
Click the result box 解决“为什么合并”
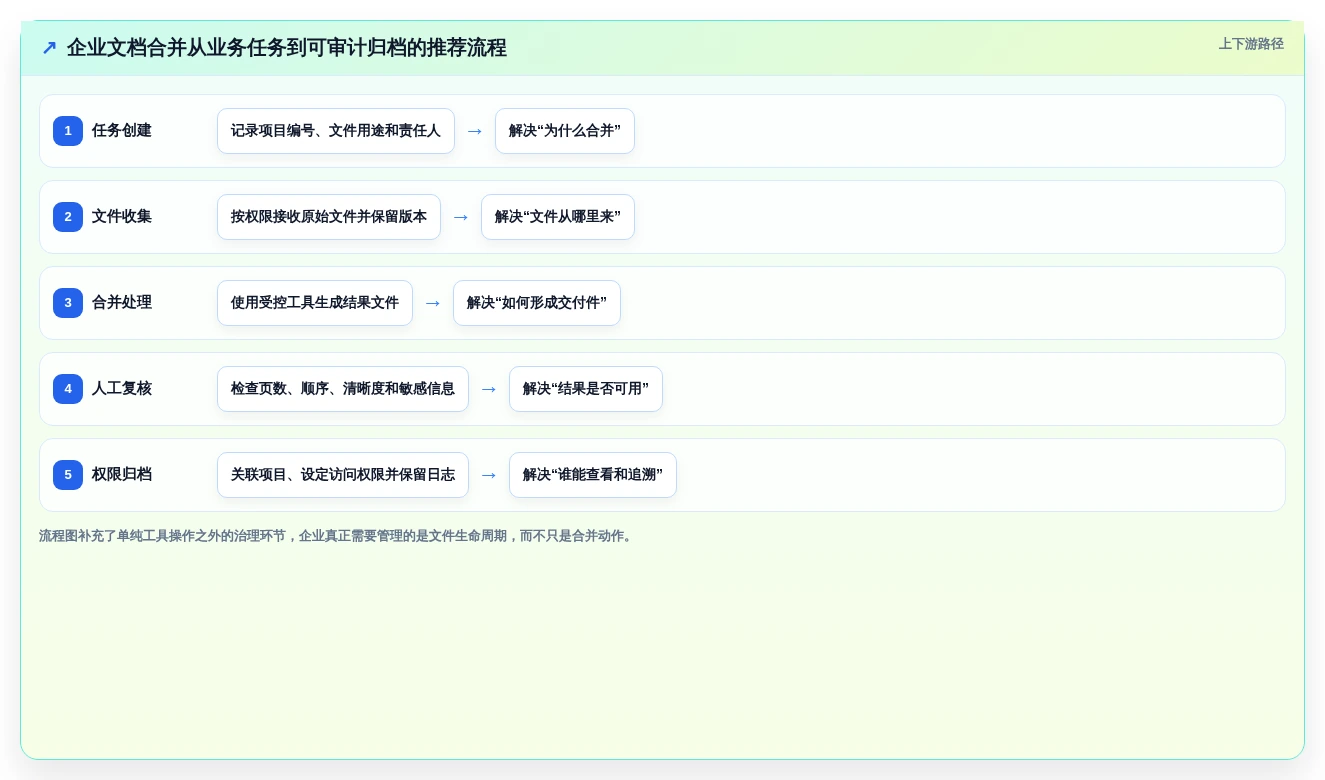click(x=565, y=131)
